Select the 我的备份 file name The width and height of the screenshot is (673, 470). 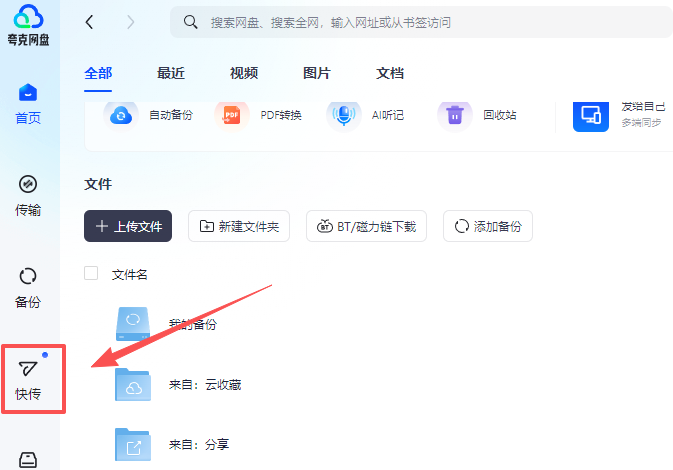pyautogui.click(x=193, y=324)
